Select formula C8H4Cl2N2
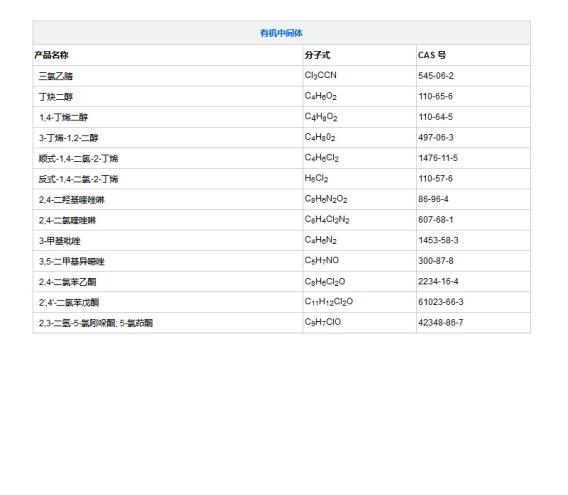This screenshot has width=568, height=495. click(x=327, y=220)
